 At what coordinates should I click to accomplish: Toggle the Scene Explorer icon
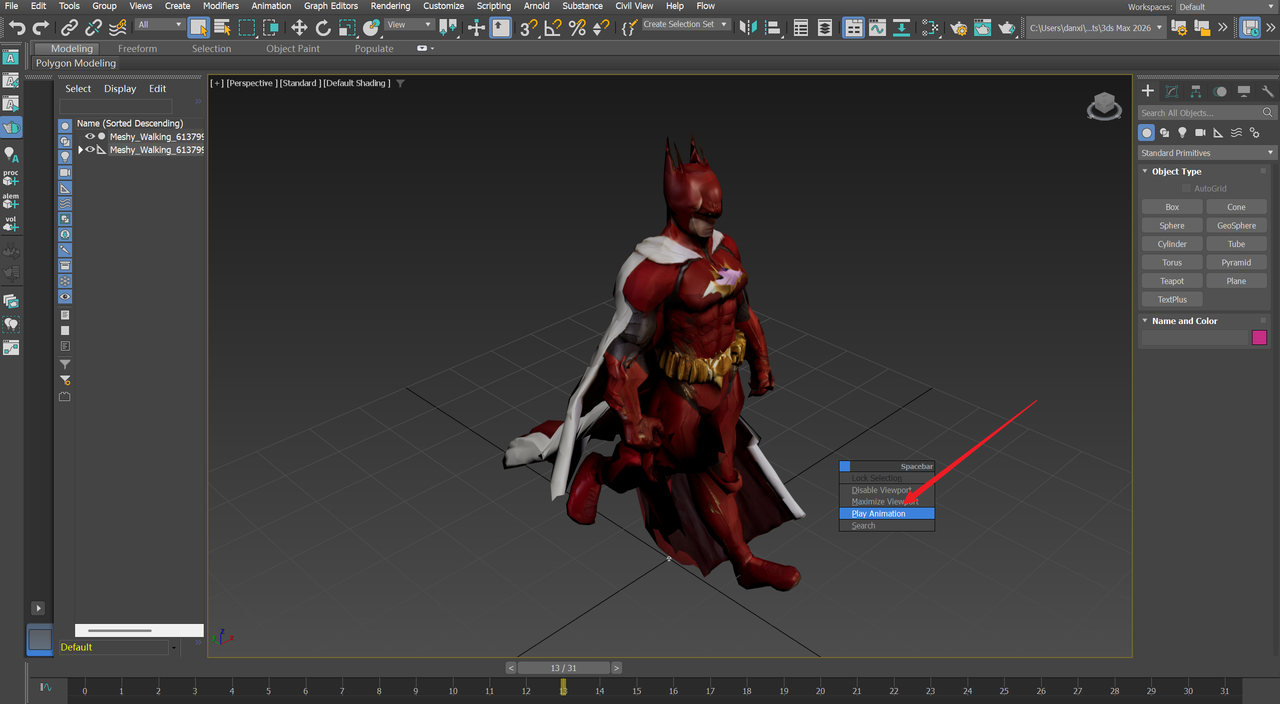point(801,28)
